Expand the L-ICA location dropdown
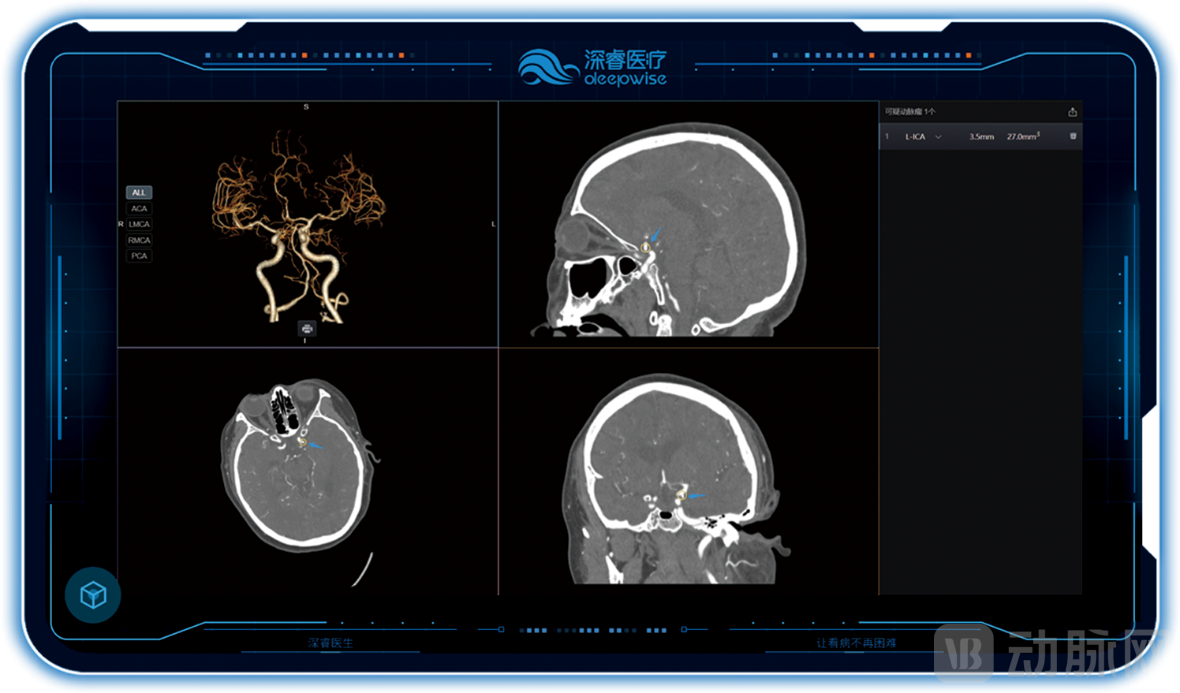 point(938,136)
